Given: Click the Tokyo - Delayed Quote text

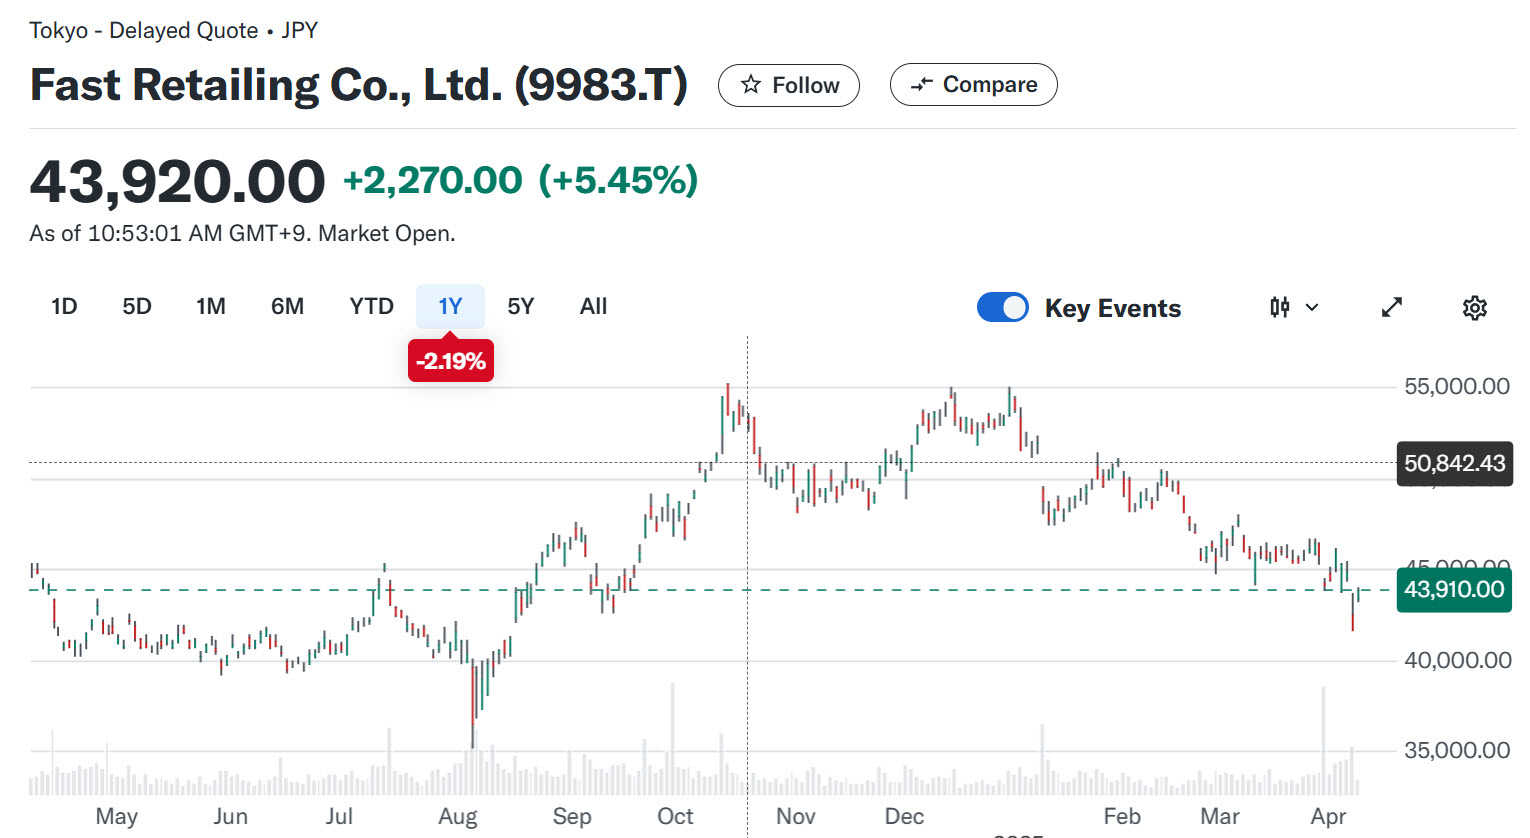Looking at the screenshot, I should (x=144, y=30).
